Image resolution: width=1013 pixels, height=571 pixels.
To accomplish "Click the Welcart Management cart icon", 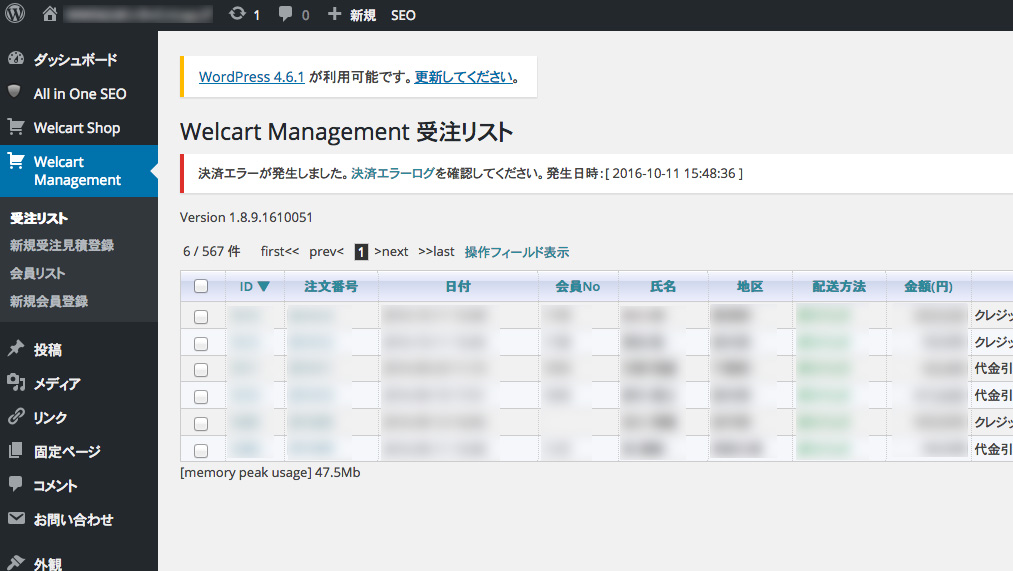I will 16,161.
